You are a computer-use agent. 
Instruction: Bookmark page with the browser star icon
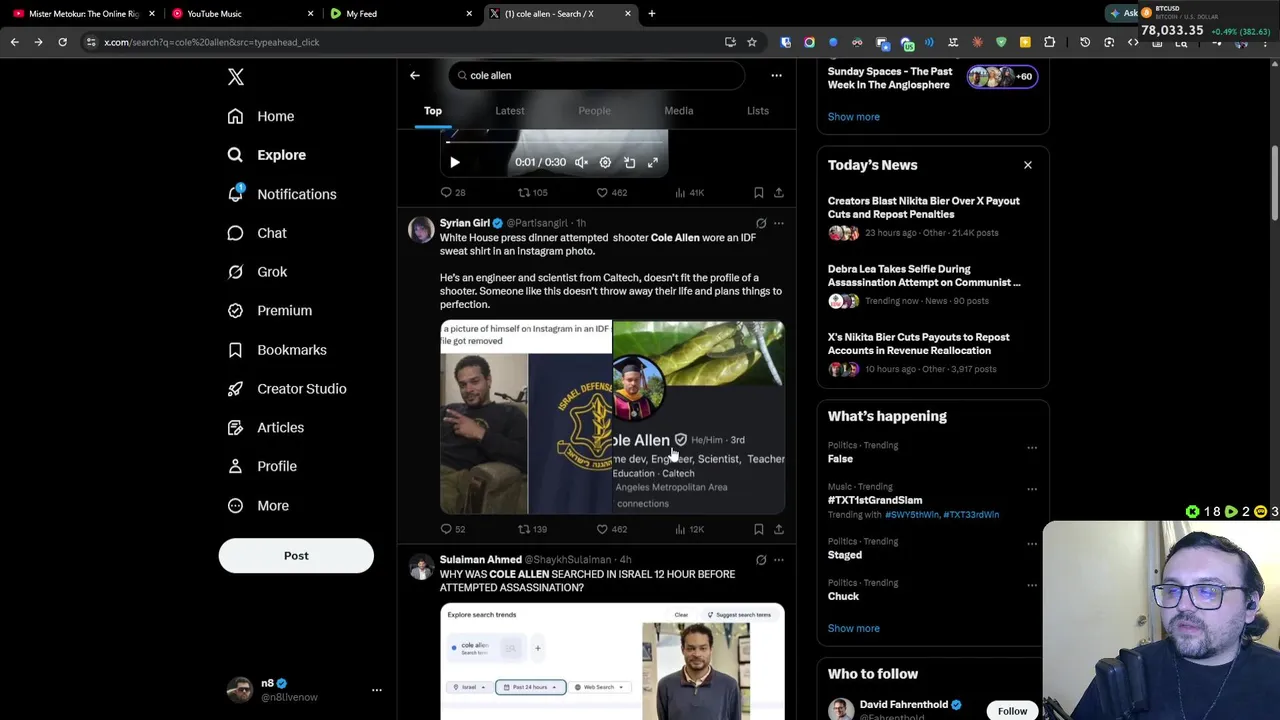752,42
